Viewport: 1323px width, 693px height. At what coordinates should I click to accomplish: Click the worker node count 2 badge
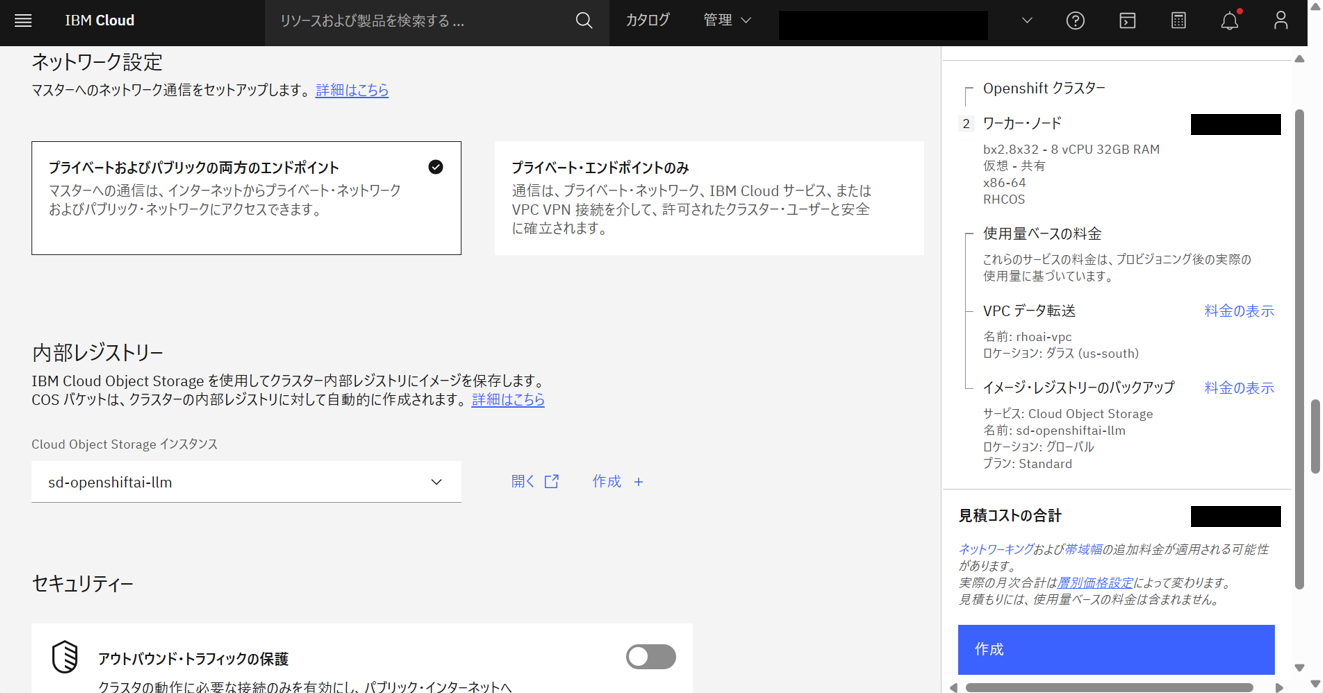[x=966, y=124]
